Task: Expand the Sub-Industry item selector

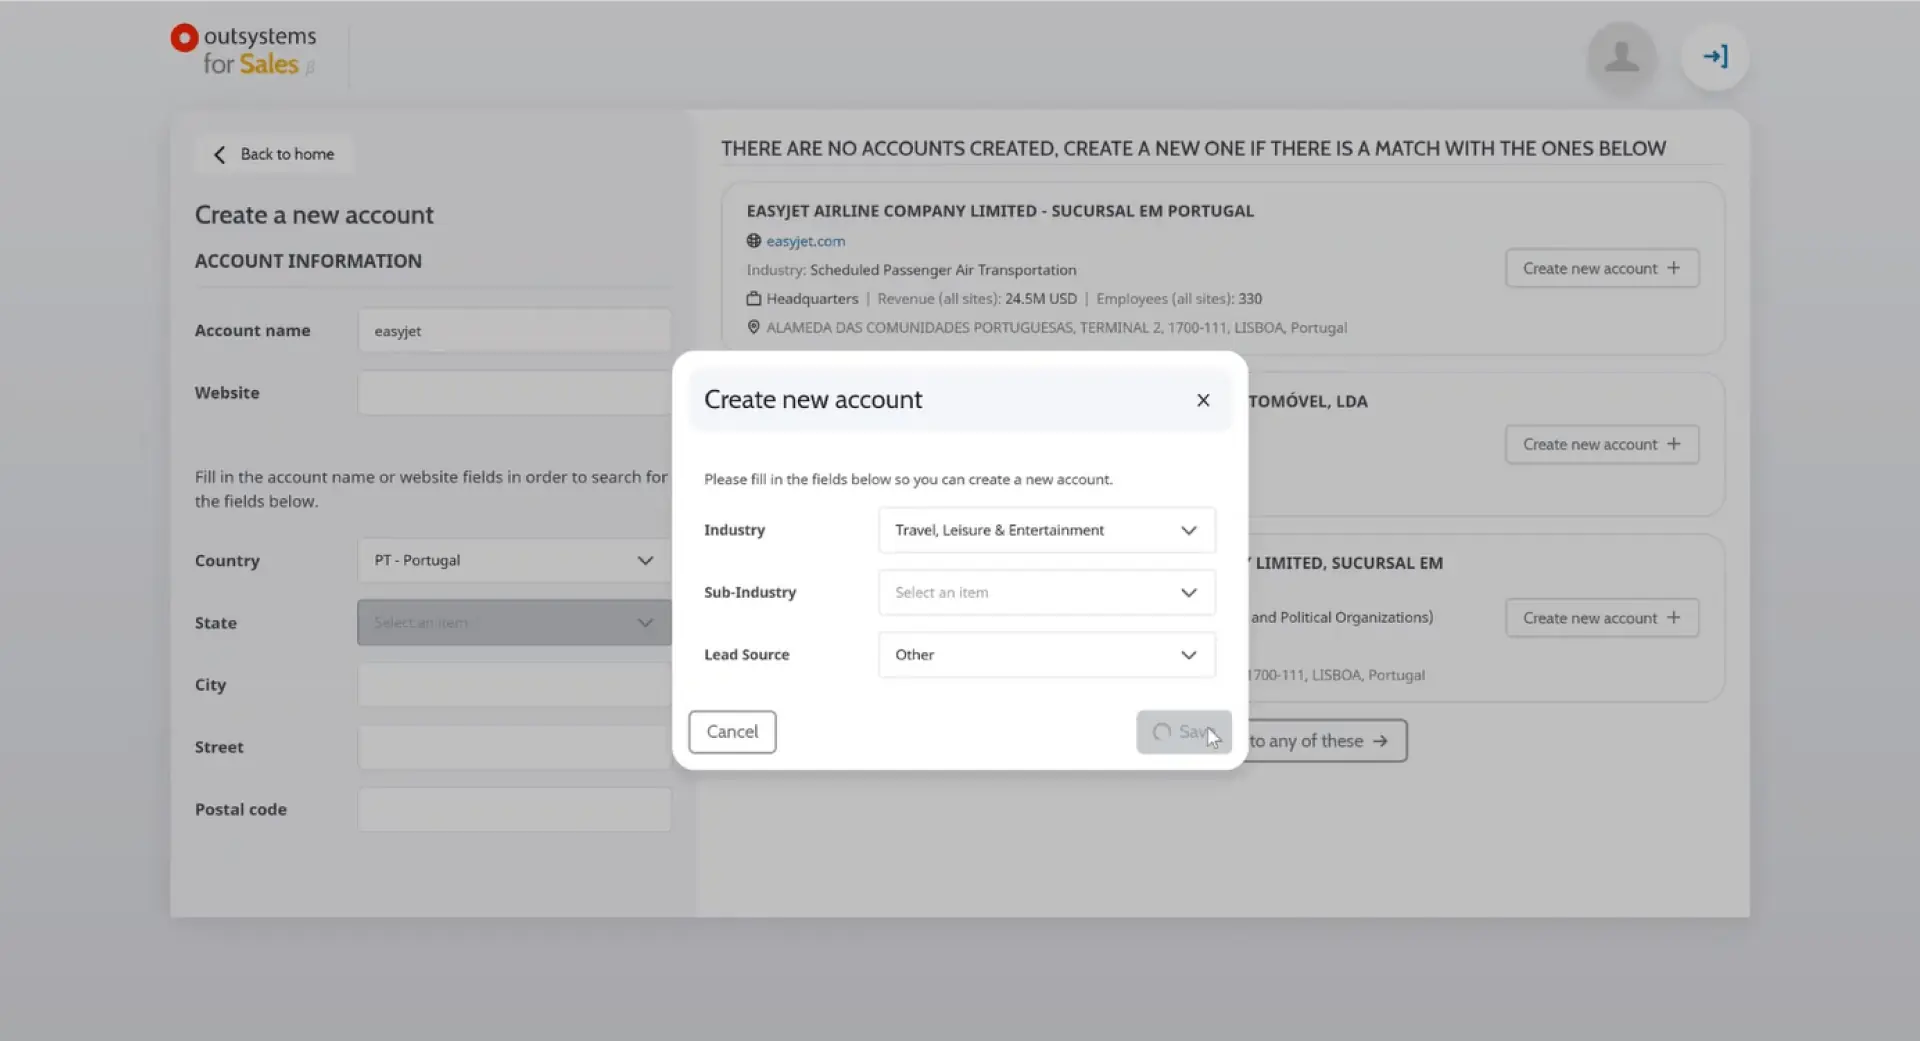Action: pyautogui.click(x=1045, y=592)
